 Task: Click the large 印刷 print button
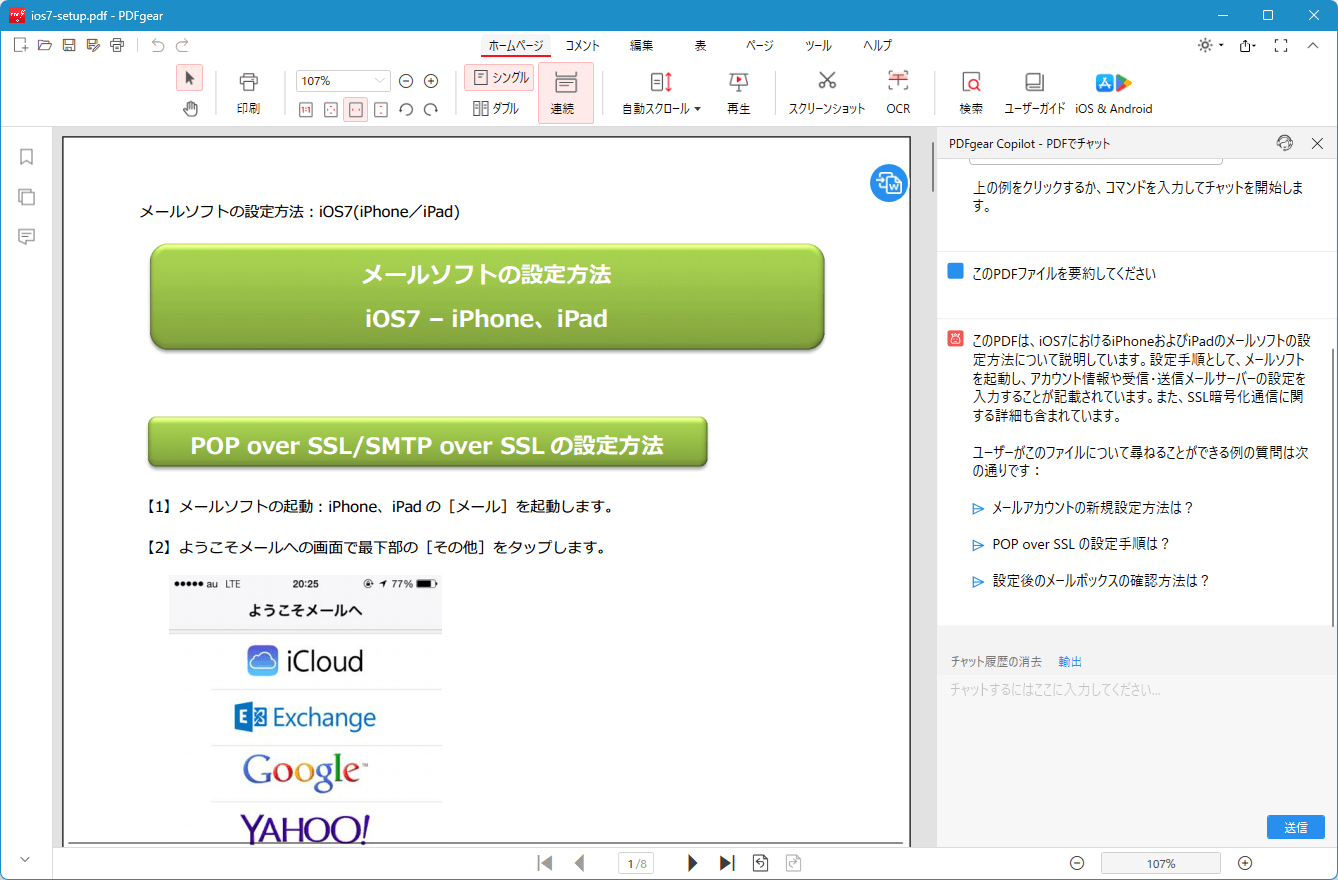pyautogui.click(x=248, y=93)
